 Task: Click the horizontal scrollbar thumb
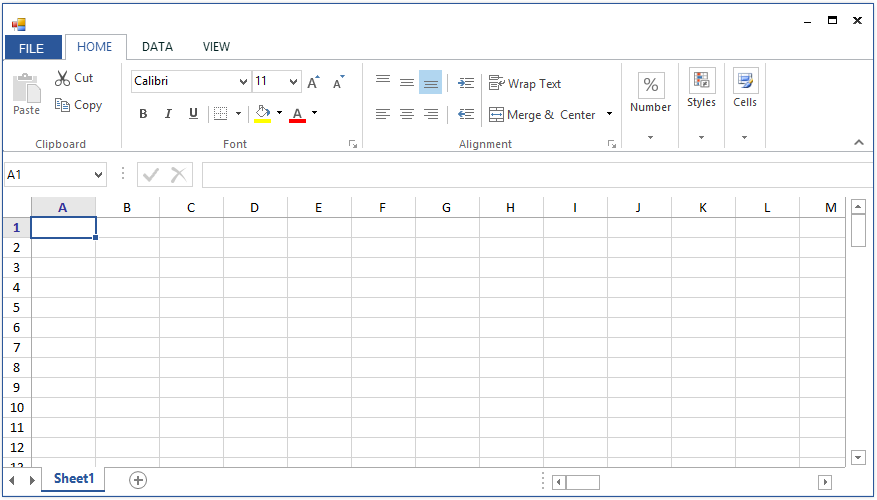tap(583, 482)
